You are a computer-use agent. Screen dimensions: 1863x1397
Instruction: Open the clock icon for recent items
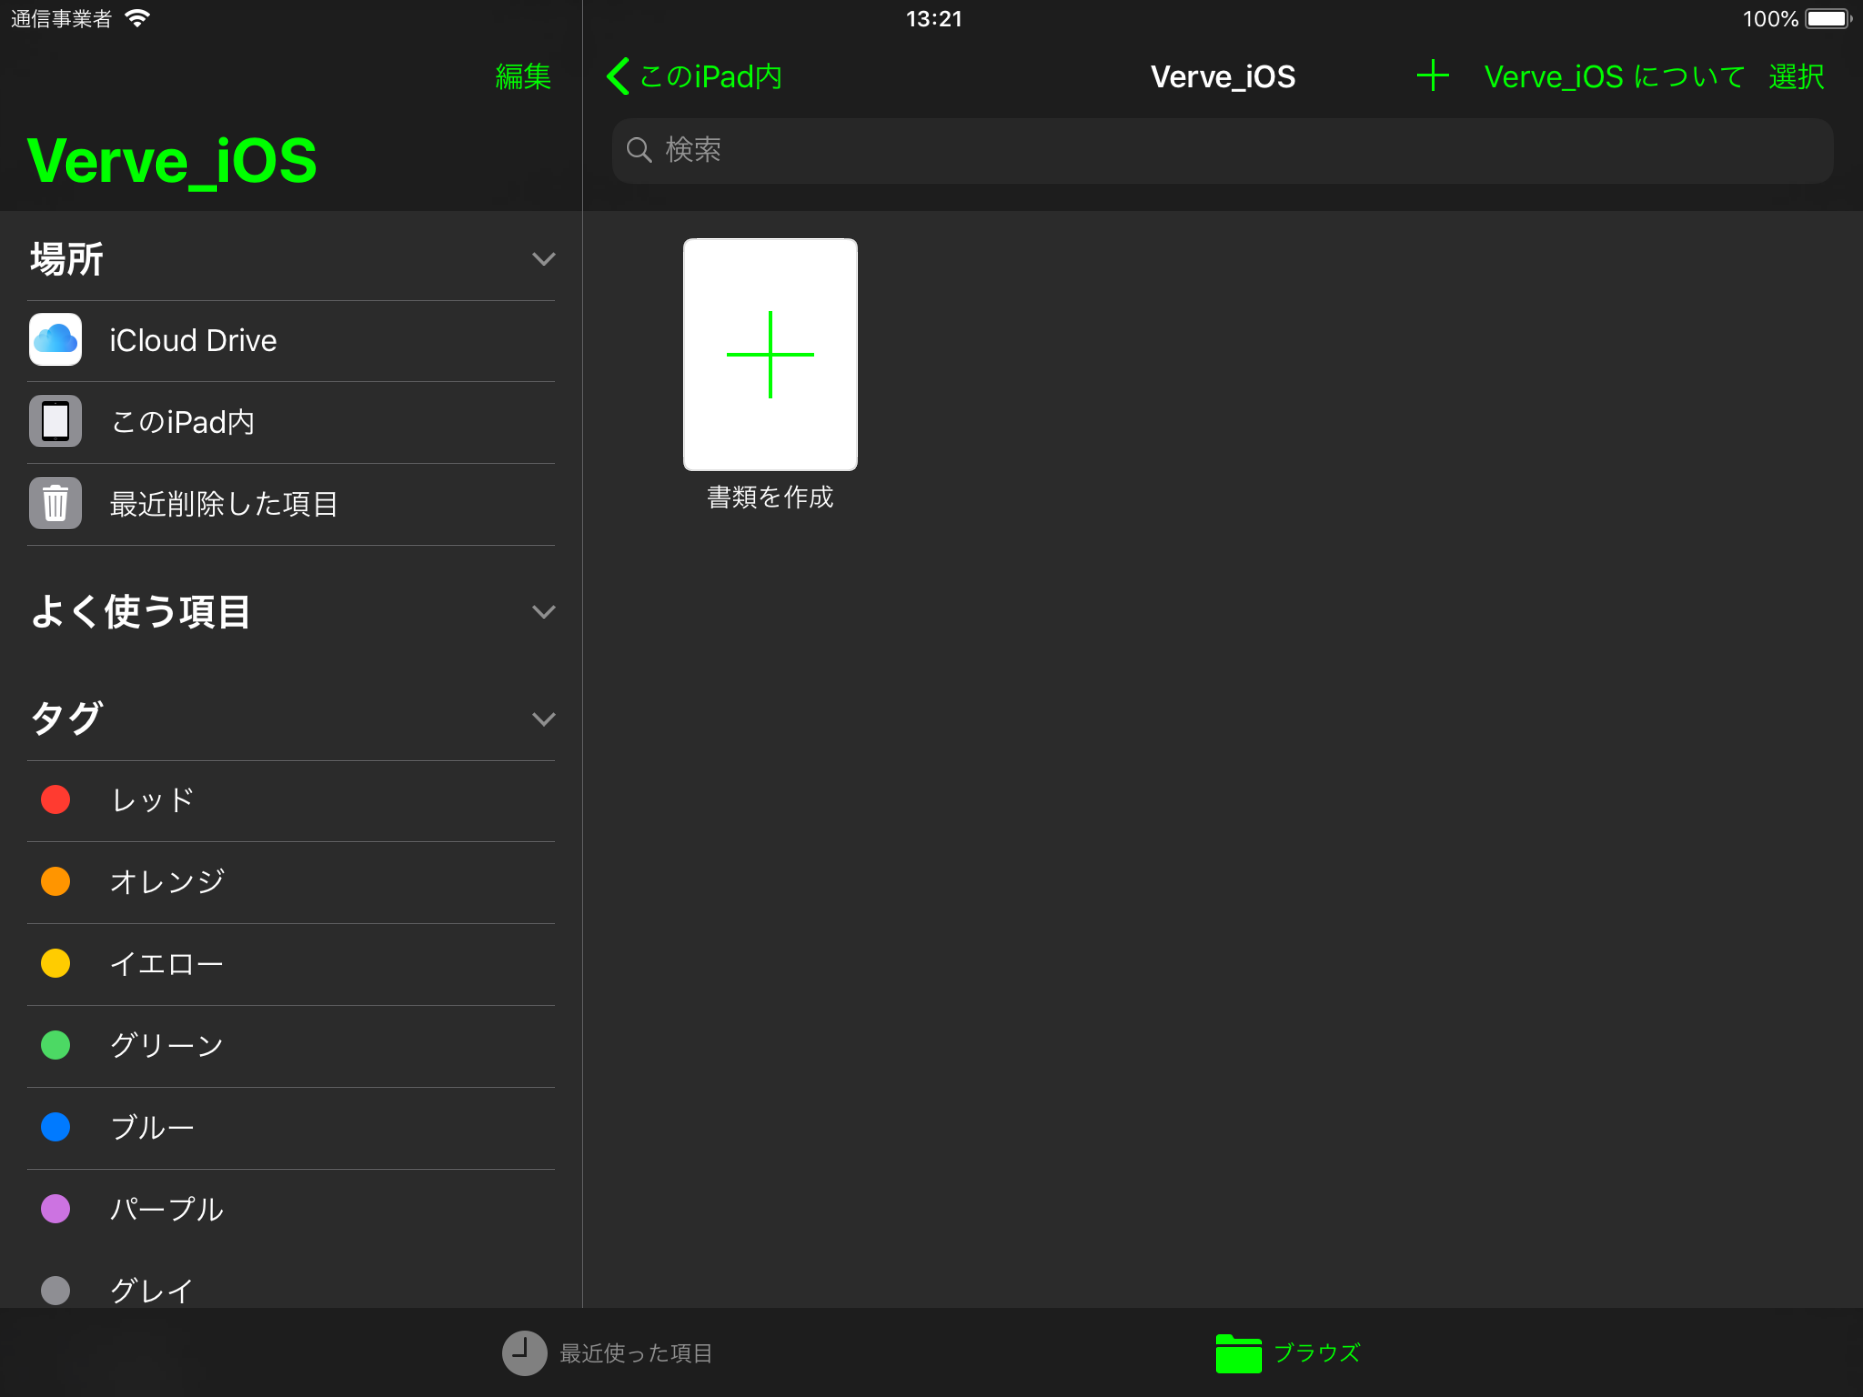[524, 1353]
